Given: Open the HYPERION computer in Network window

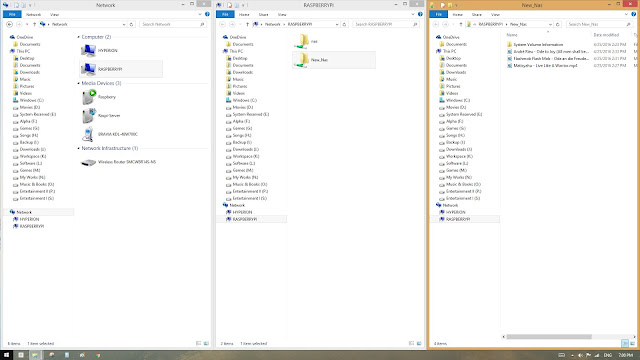Looking at the screenshot, I should tap(100, 50).
